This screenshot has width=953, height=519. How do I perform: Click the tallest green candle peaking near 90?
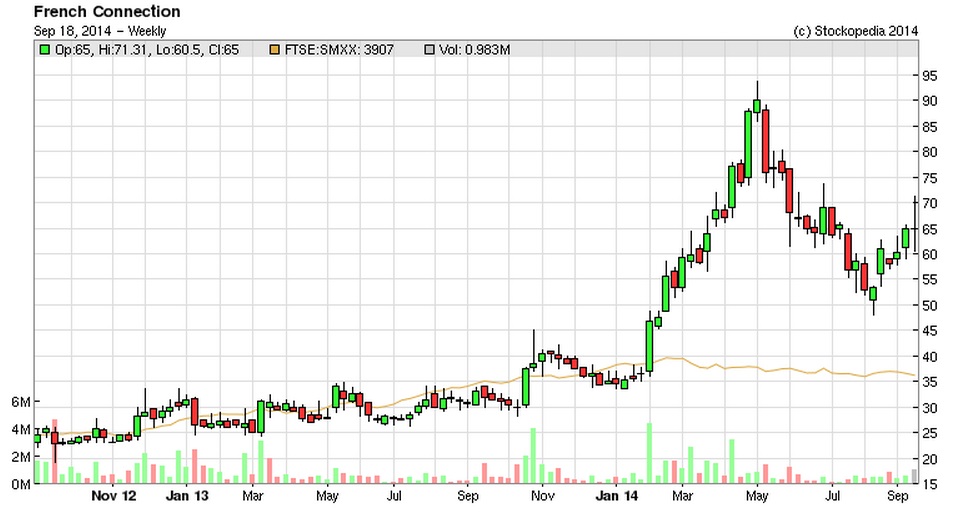tap(748, 144)
